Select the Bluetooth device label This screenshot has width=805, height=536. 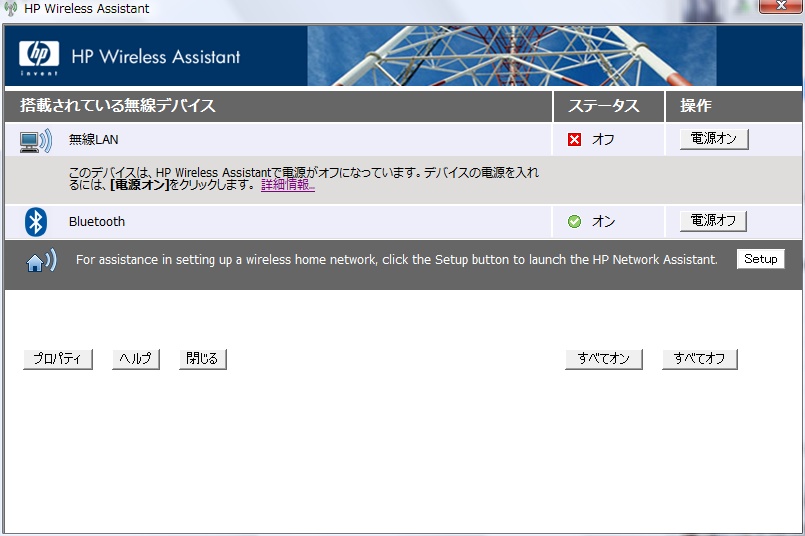(97, 222)
